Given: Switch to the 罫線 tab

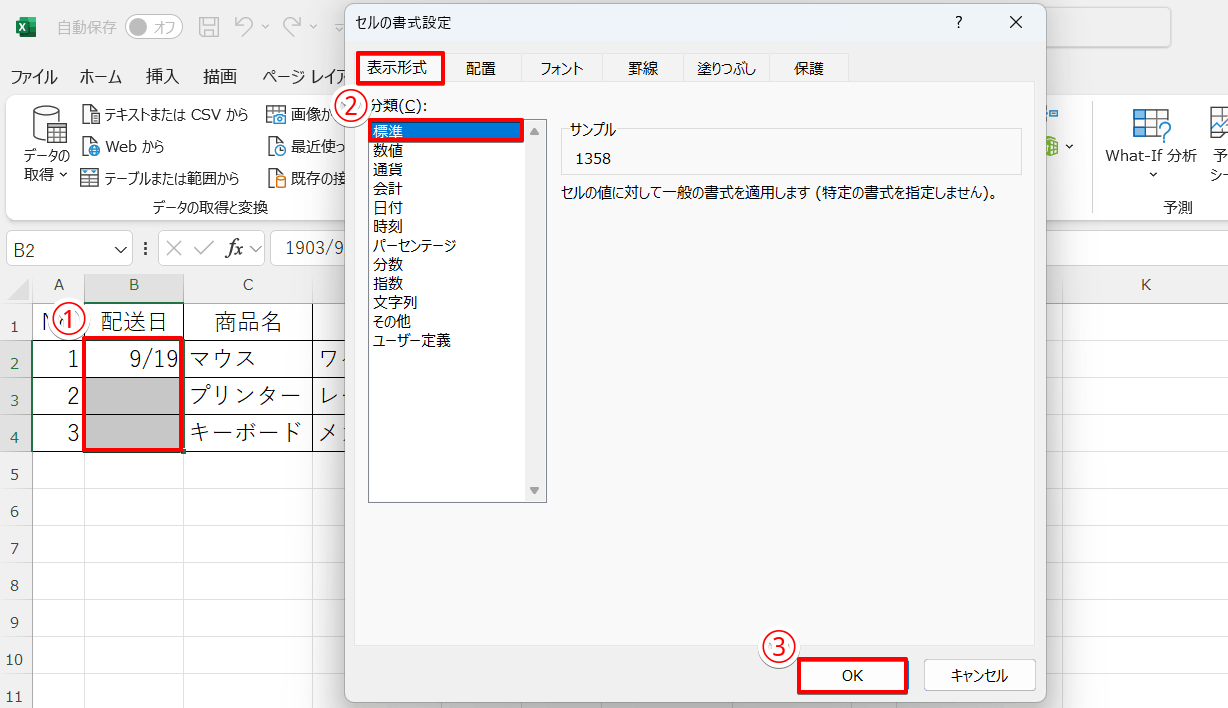Looking at the screenshot, I should (643, 69).
